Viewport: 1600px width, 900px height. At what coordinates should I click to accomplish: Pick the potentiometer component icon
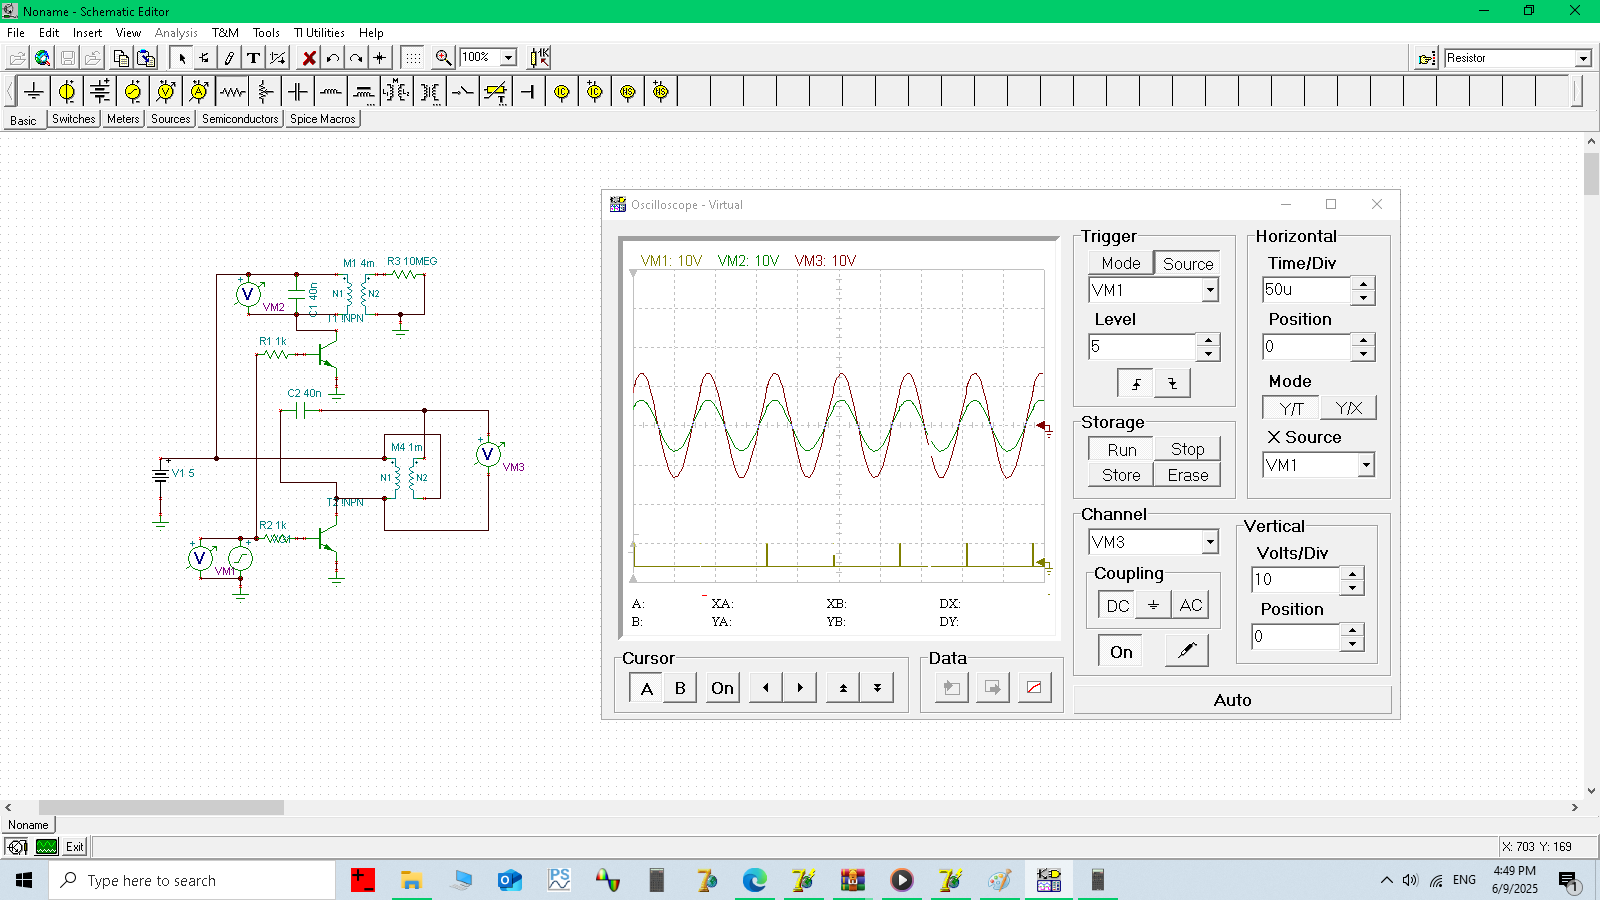point(265,92)
